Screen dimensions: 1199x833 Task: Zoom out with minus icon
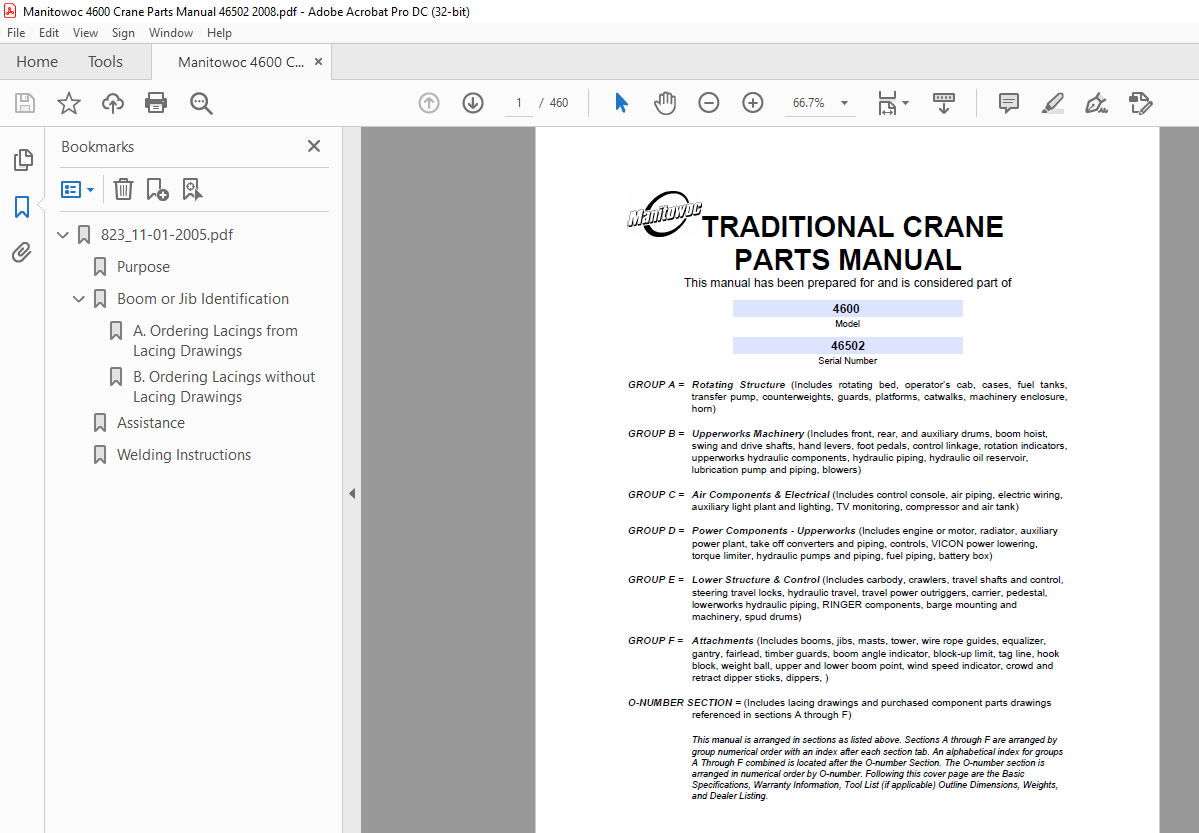click(709, 102)
